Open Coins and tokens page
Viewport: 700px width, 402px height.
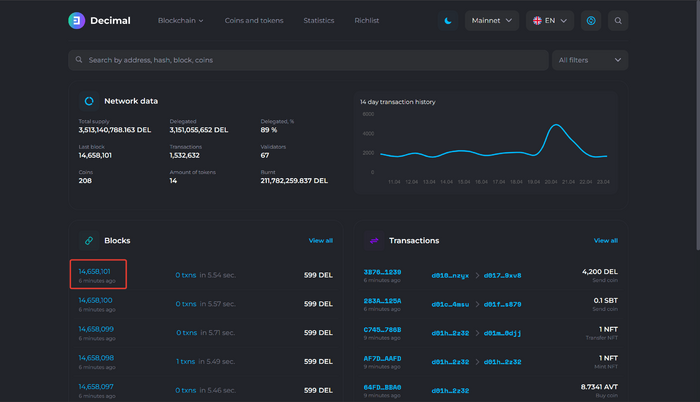[254, 21]
